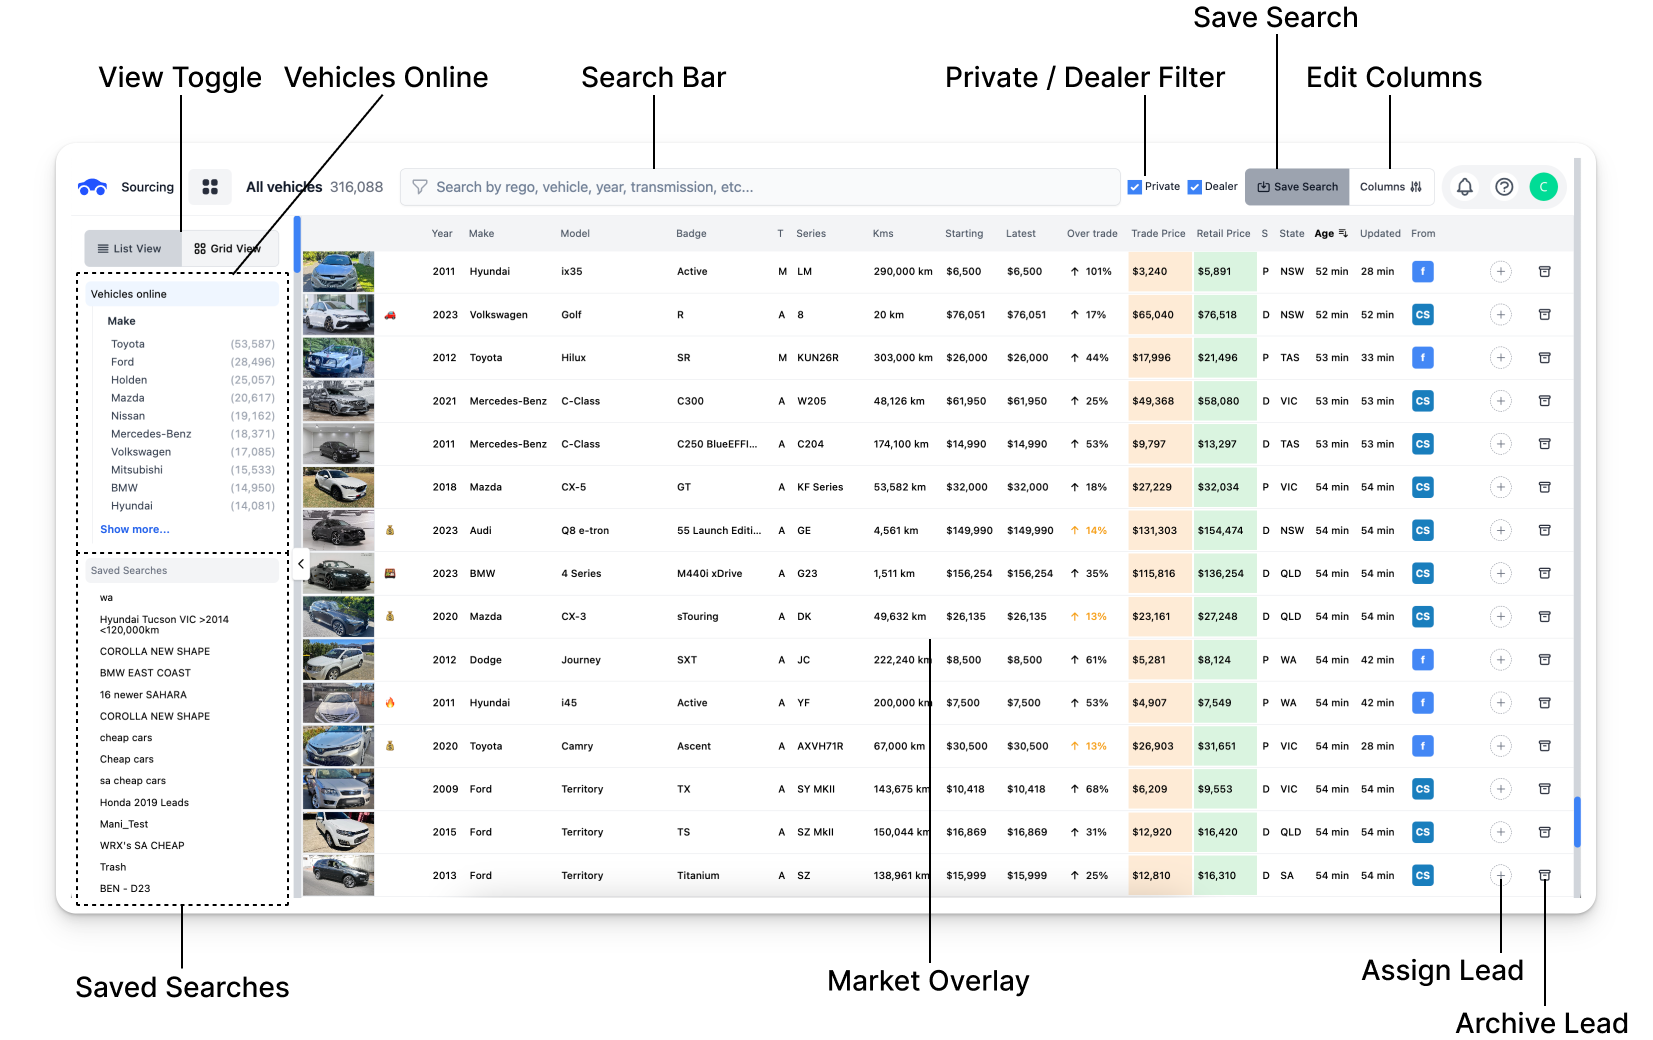
Task: Open saved search BMW EAST COAST
Action: pyautogui.click(x=145, y=673)
